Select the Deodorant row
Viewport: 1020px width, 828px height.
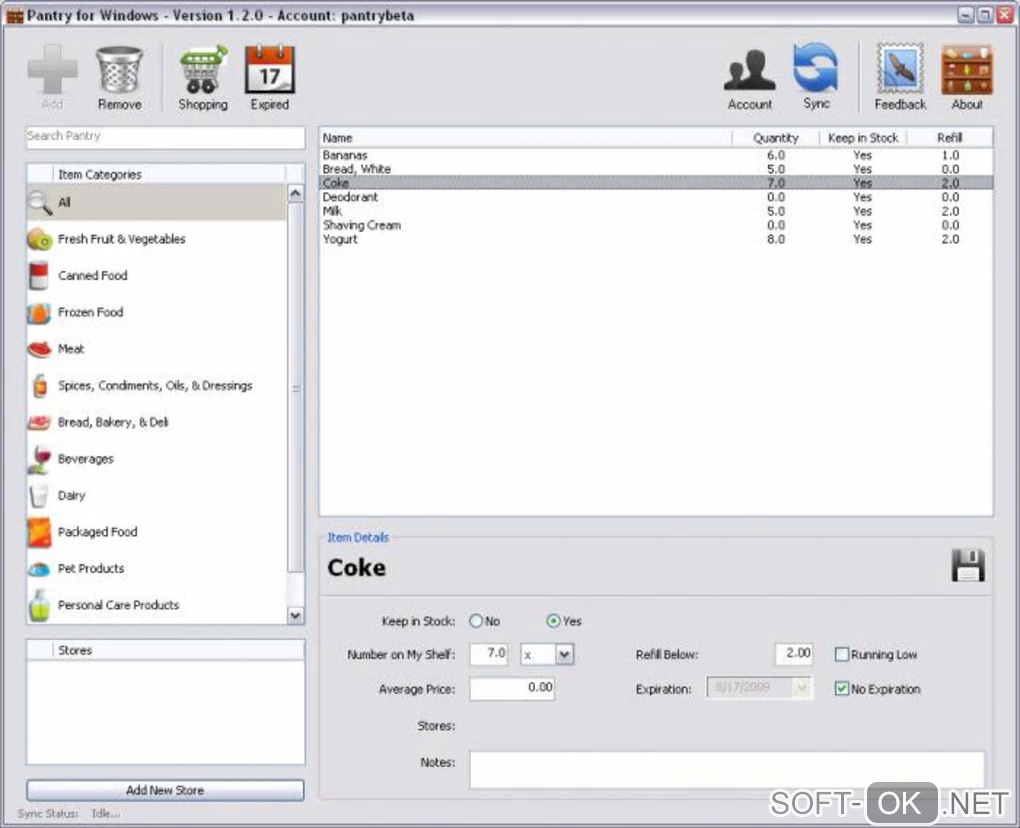(656, 197)
